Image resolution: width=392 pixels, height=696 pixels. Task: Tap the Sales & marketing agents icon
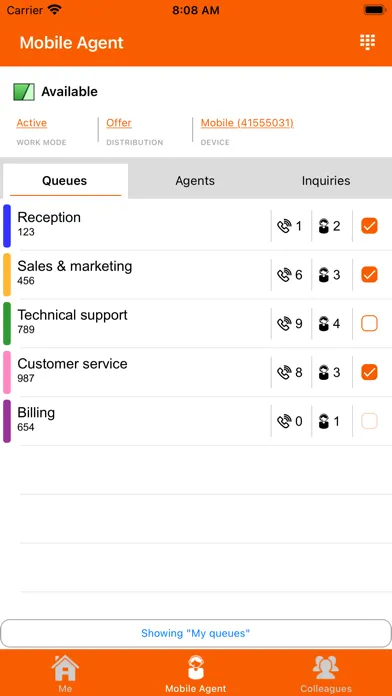click(x=324, y=275)
